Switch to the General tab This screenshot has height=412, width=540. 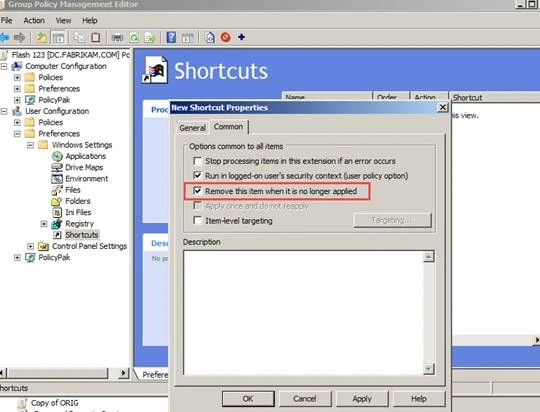(x=192, y=128)
